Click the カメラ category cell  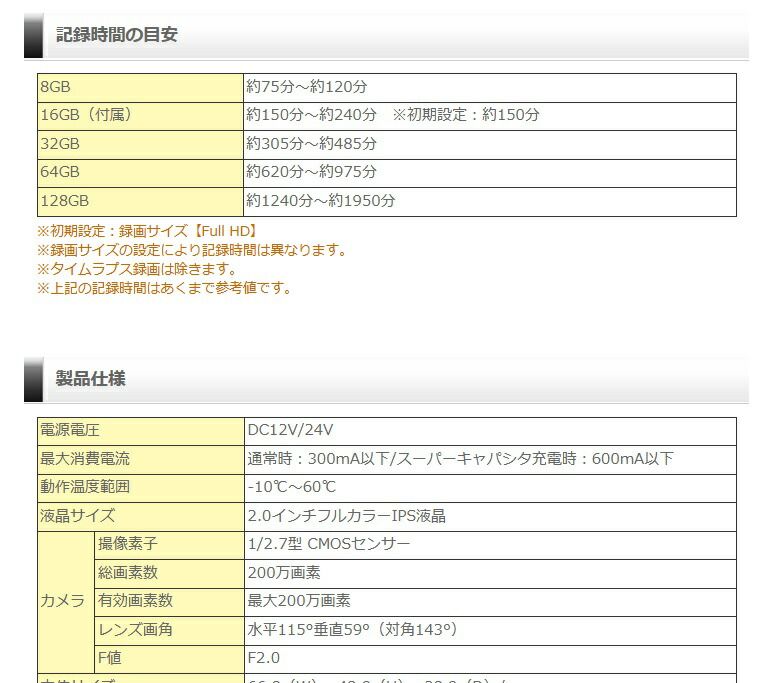(x=62, y=602)
